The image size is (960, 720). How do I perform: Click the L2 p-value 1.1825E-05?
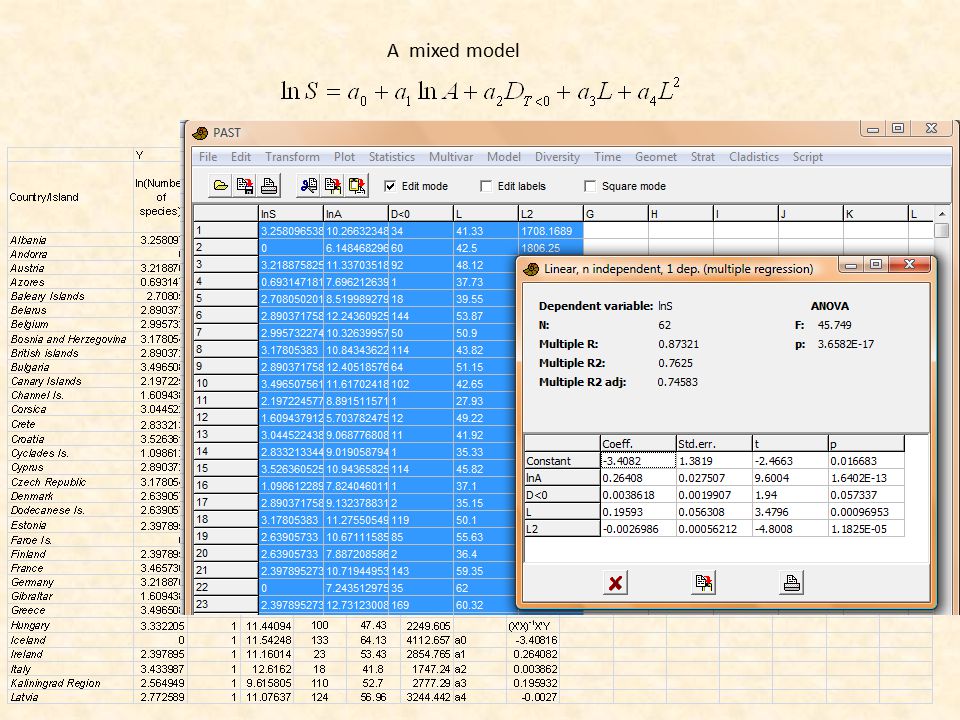(x=866, y=529)
